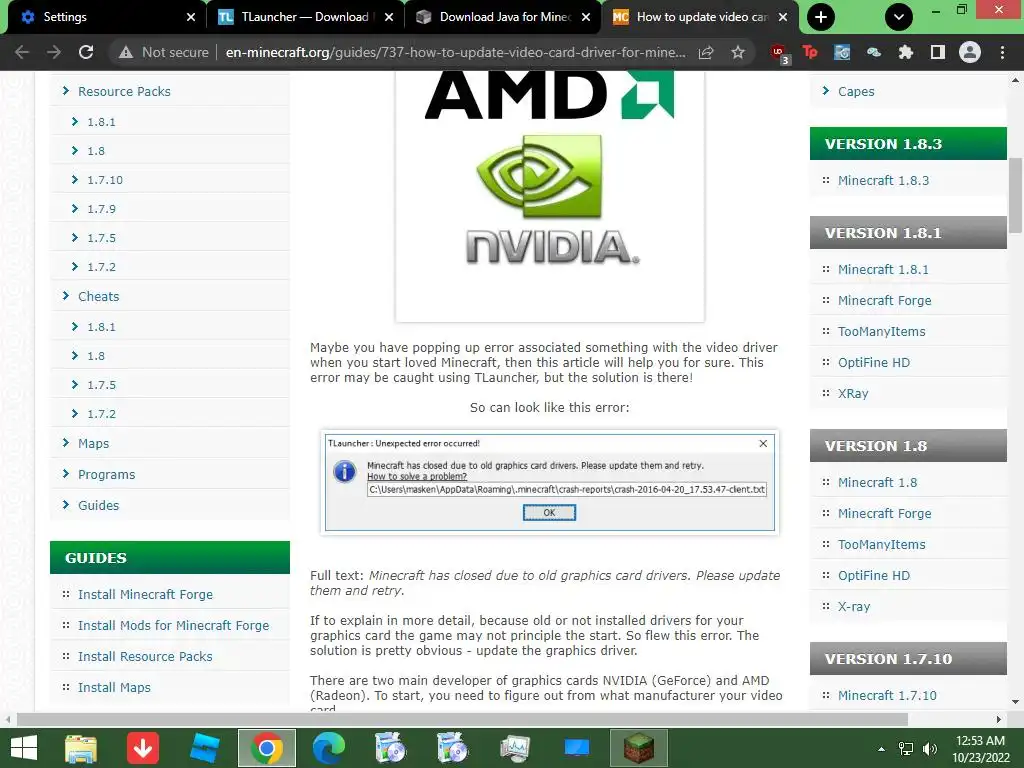The width and height of the screenshot is (1024, 768).
Task: Open the Minecraft block taskbar icon
Action: tap(639, 748)
